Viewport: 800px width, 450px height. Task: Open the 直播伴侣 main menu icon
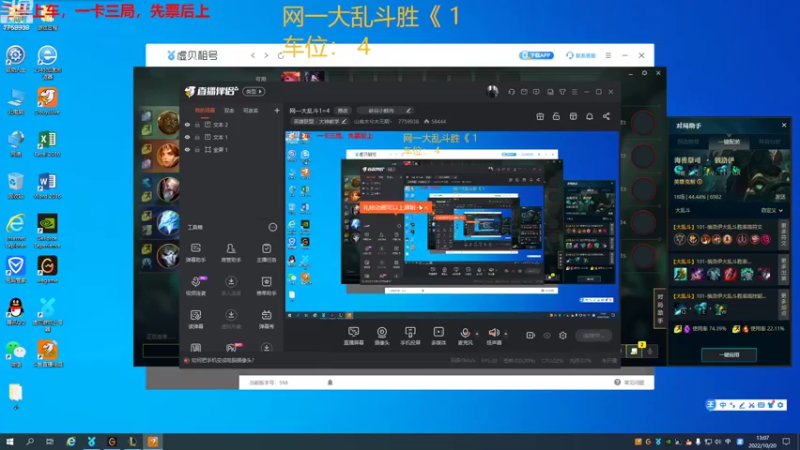574,92
